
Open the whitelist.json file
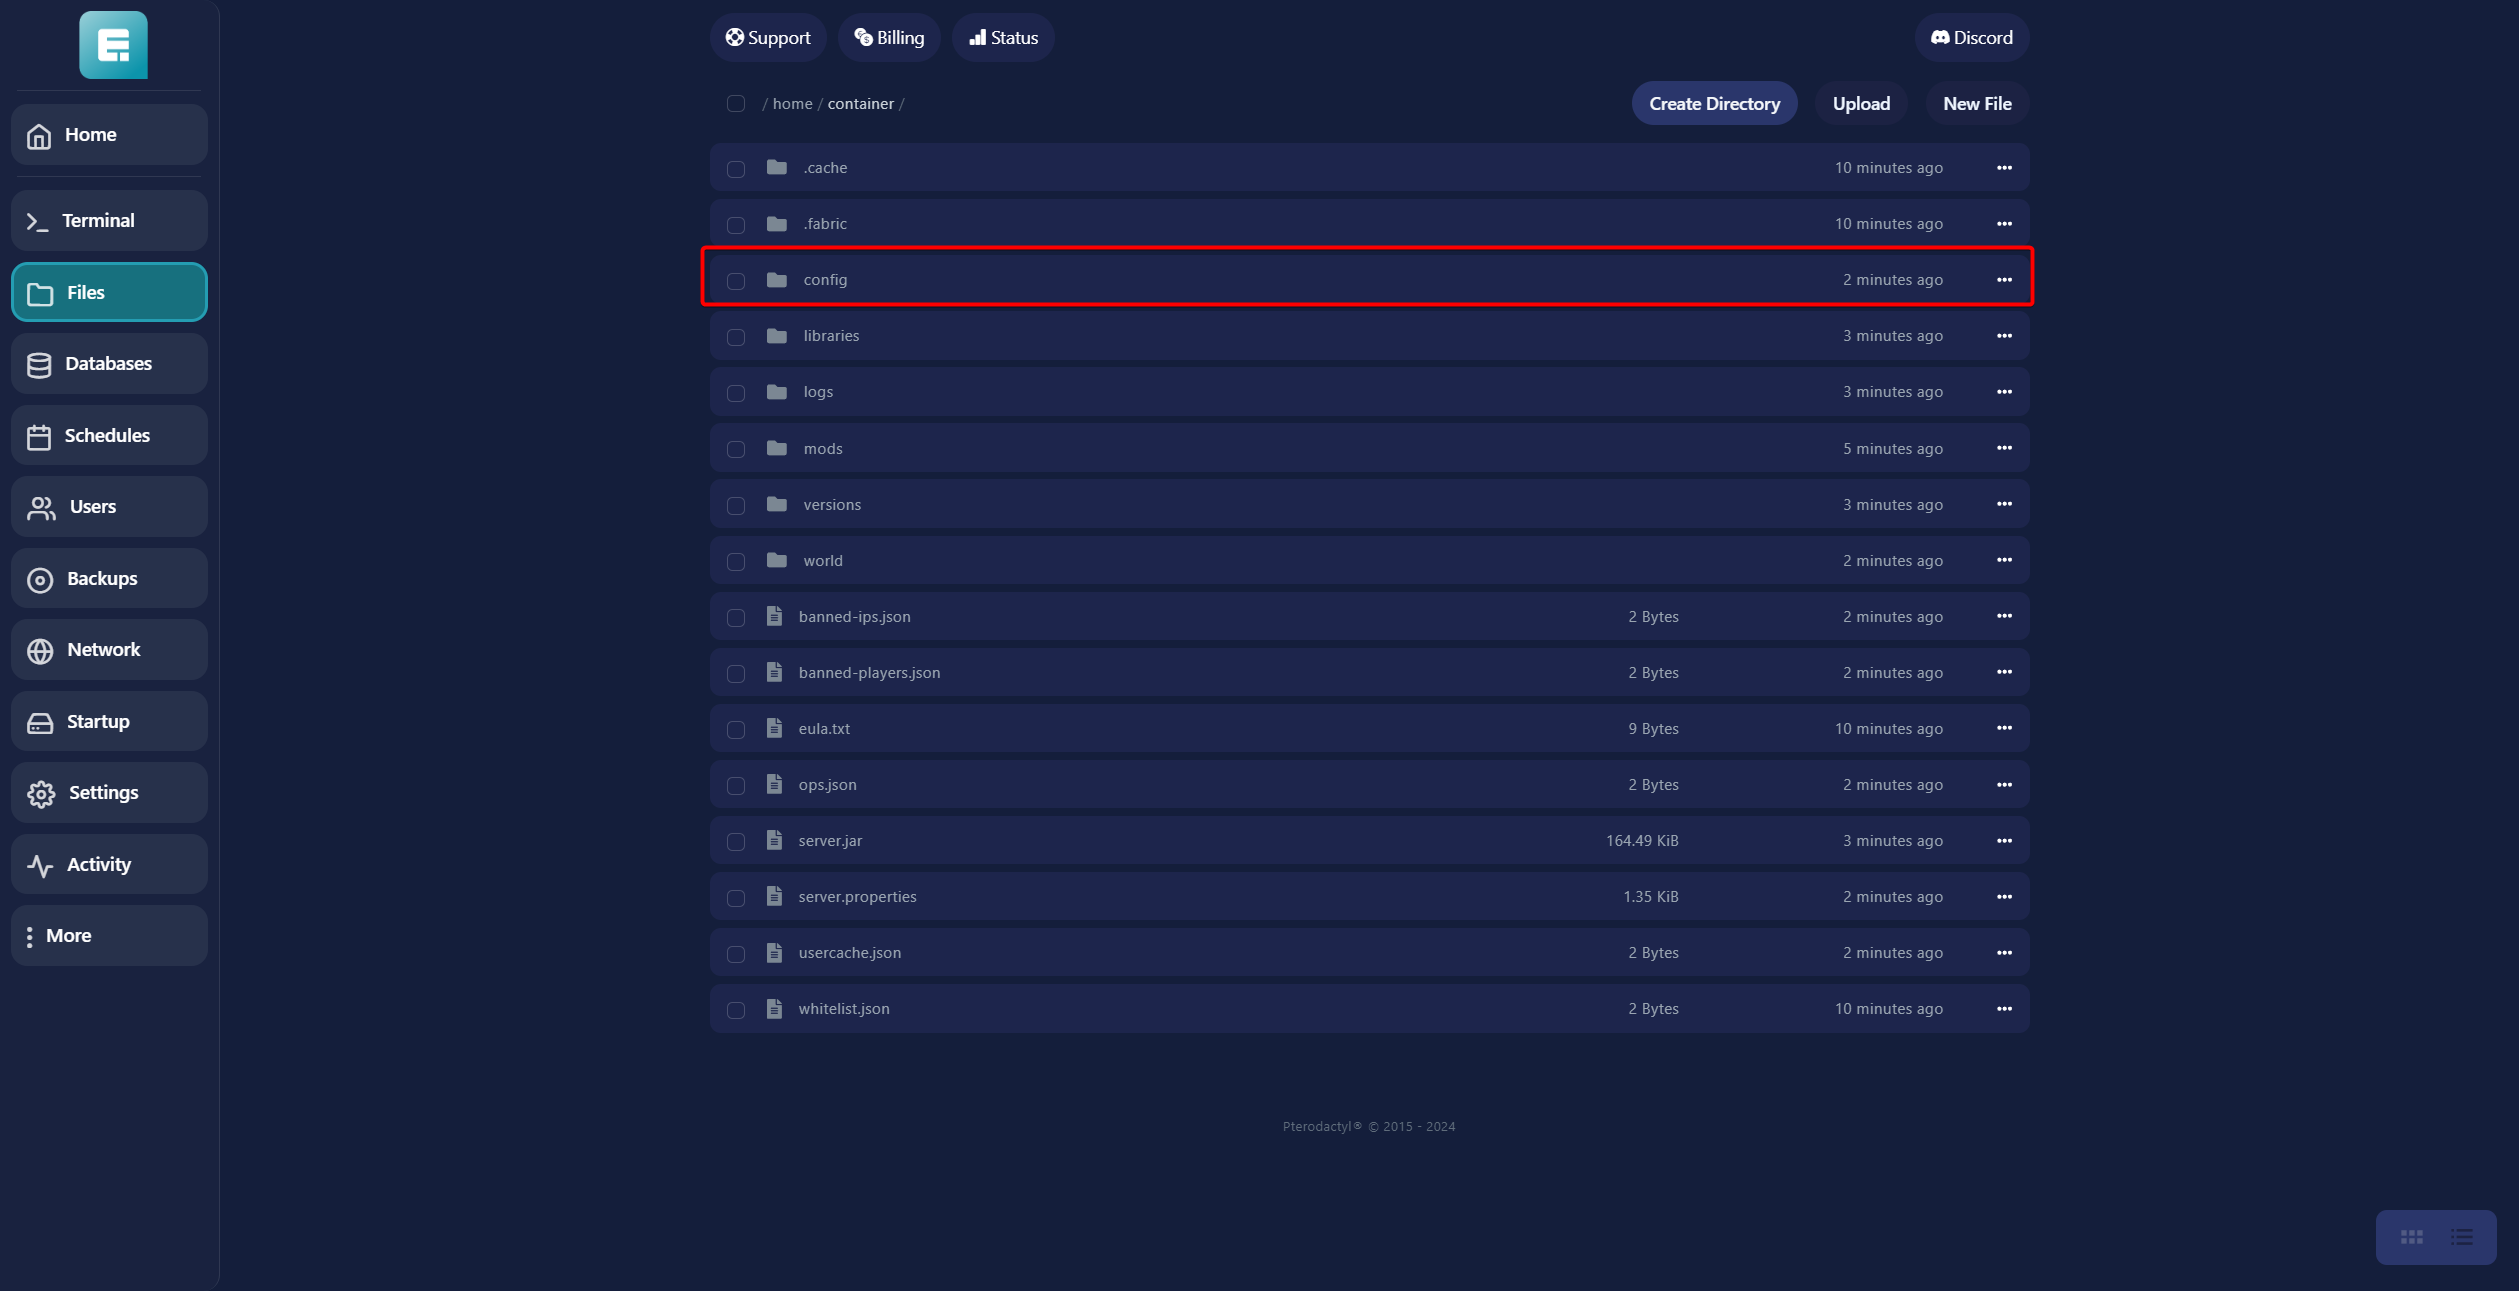pyautogui.click(x=843, y=1009)
